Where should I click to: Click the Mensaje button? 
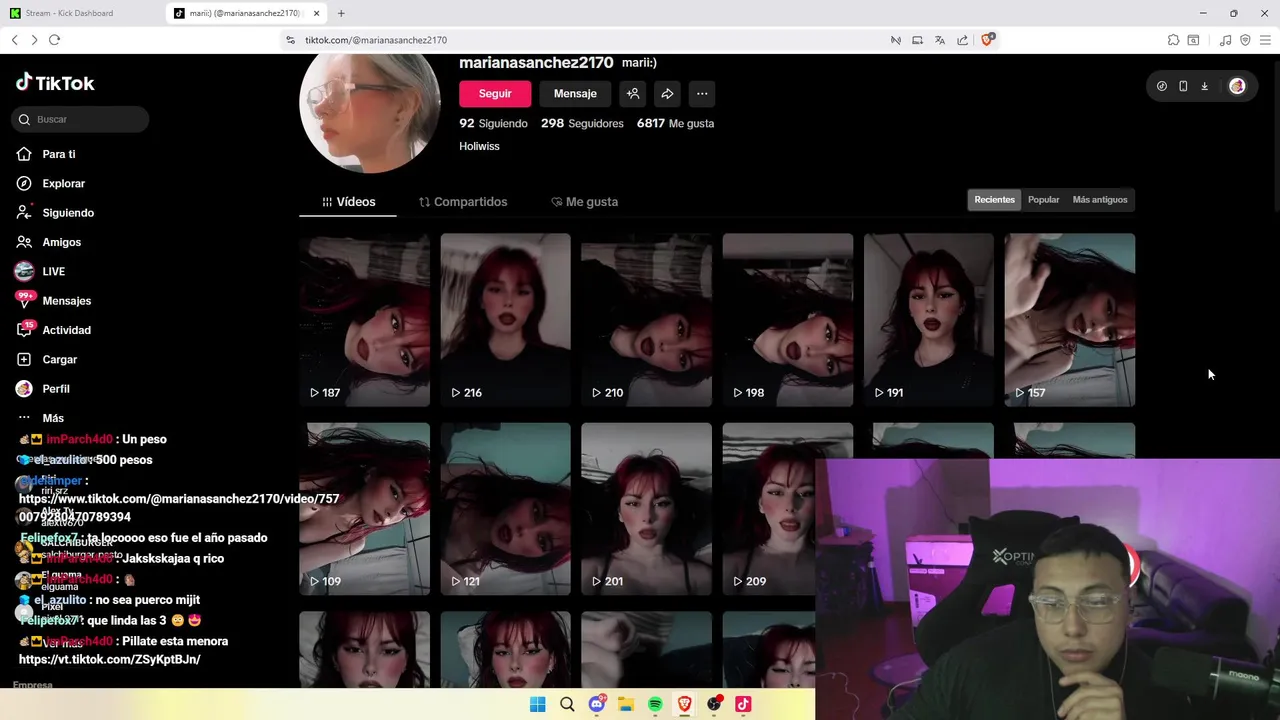(575, 93)
